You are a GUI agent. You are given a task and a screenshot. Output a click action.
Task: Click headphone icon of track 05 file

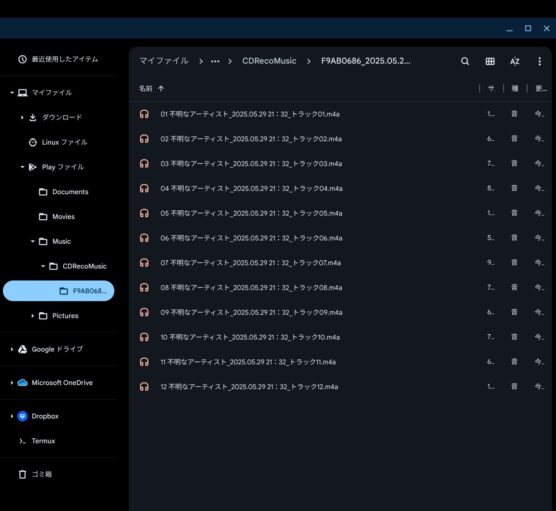[144, 213]
